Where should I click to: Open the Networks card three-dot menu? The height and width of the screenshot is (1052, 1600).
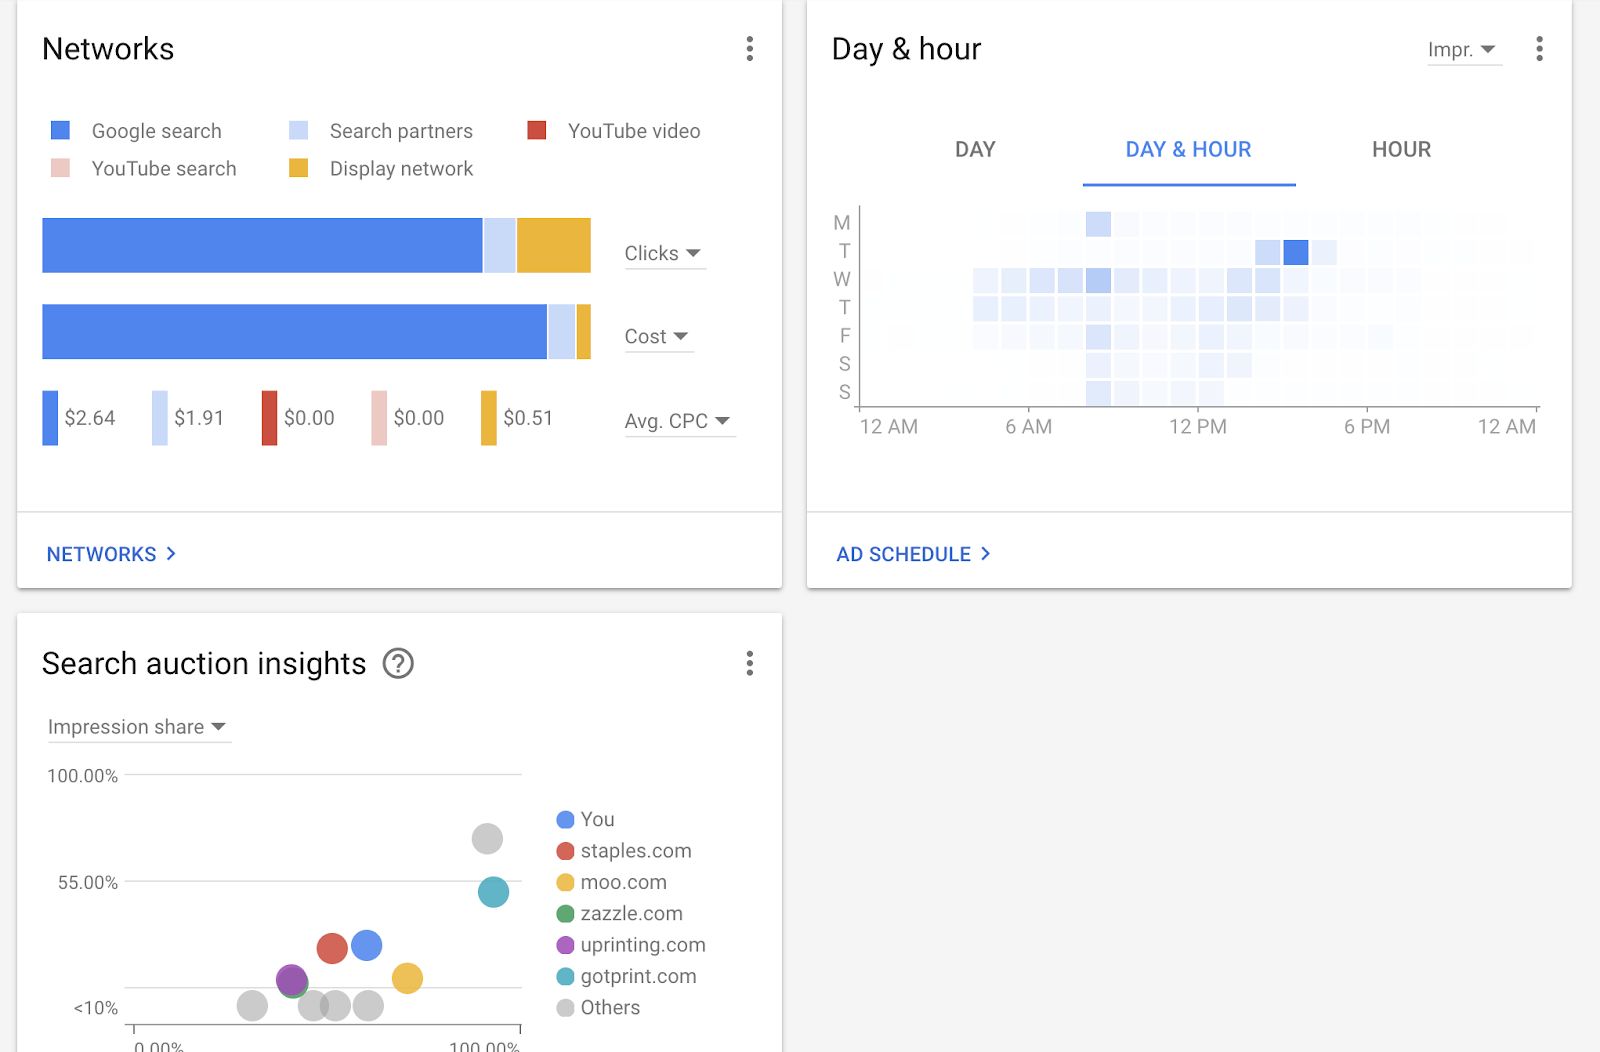(x=750, y=49)
